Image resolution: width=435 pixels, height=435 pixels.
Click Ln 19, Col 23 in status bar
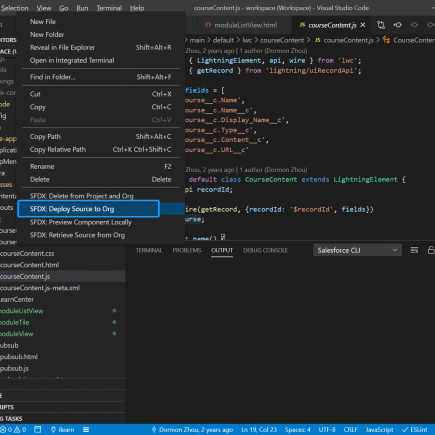click(x=259, y=430)
